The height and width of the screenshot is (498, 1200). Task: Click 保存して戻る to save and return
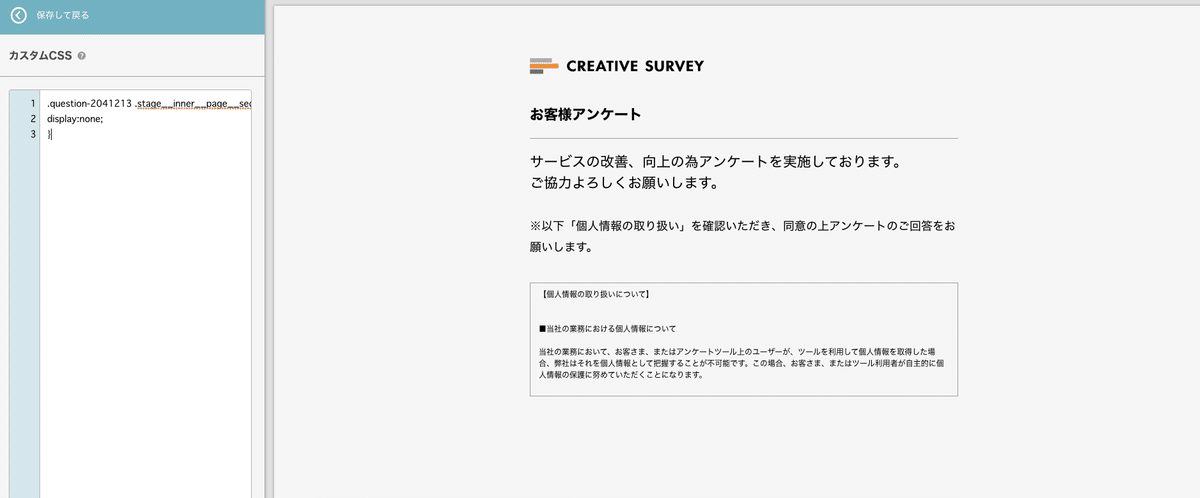coord(63,16)
